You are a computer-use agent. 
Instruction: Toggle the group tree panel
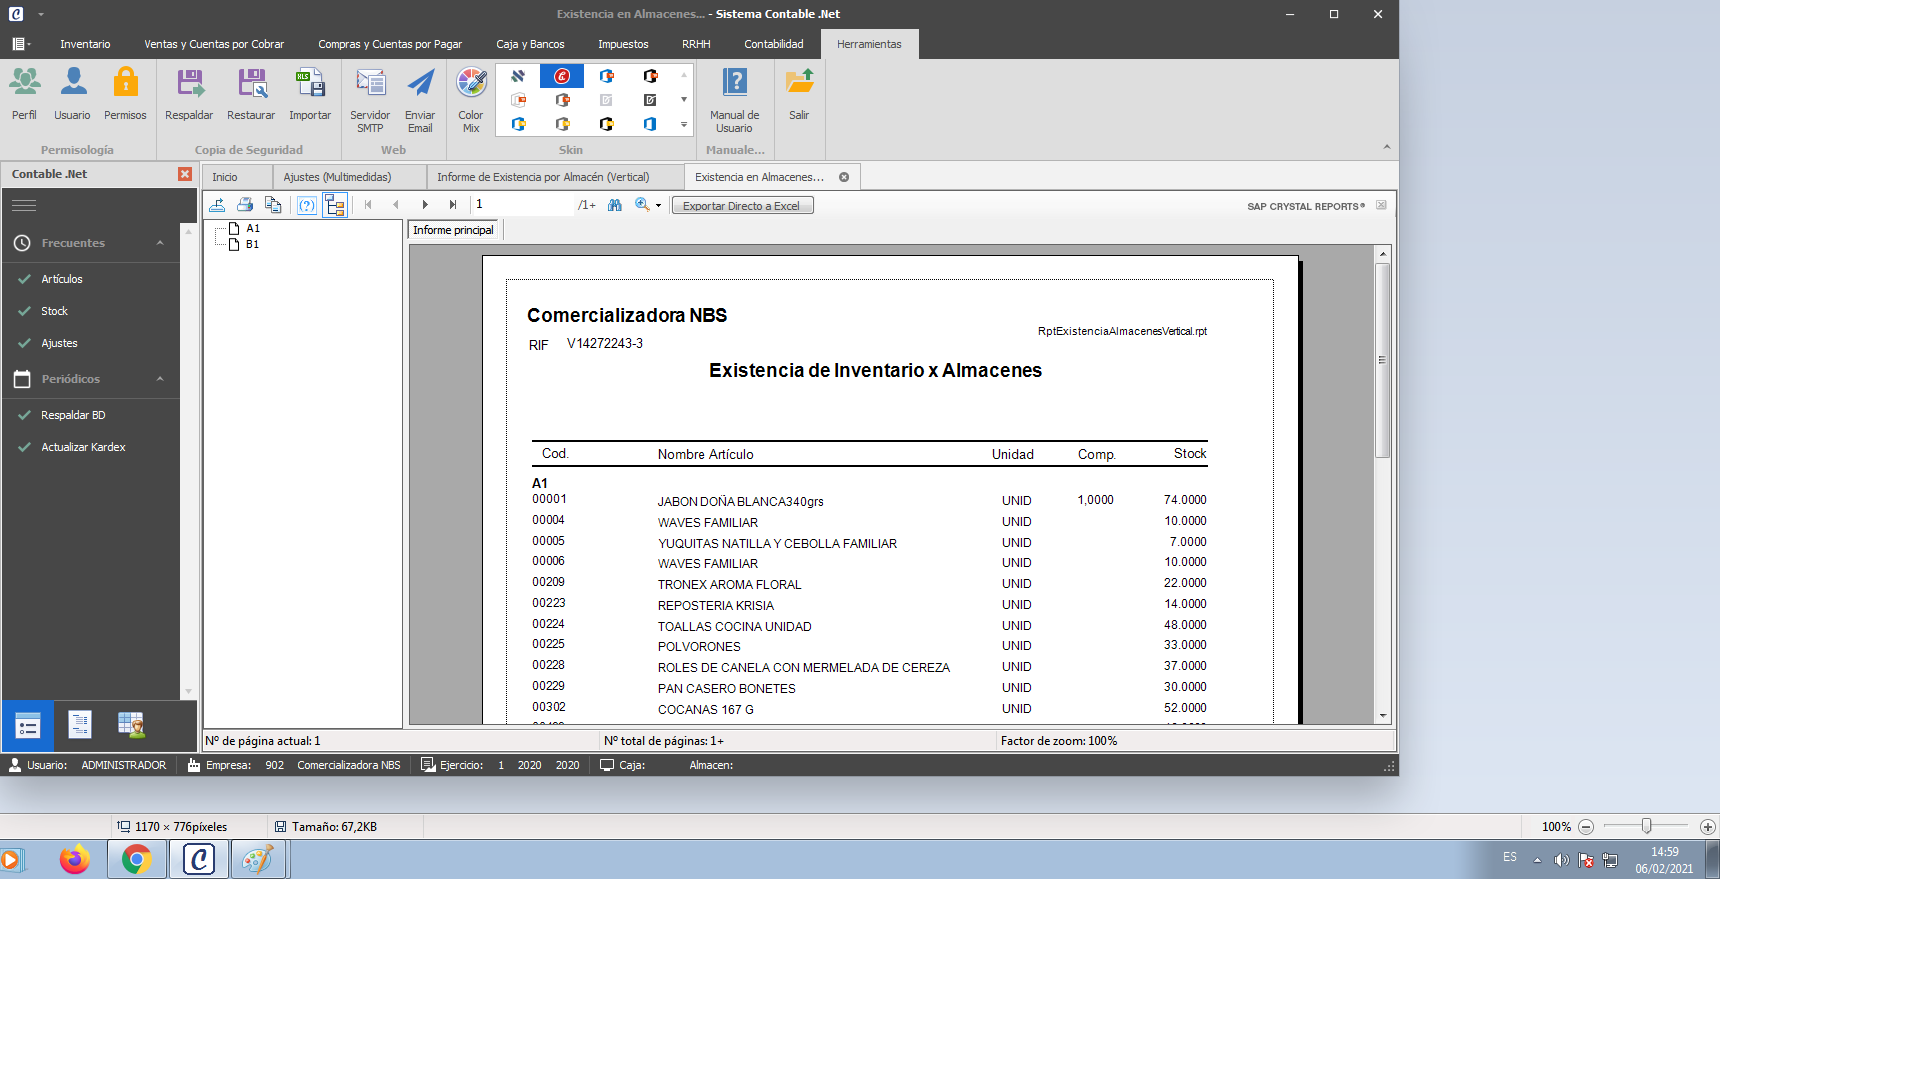click(335, 205)
